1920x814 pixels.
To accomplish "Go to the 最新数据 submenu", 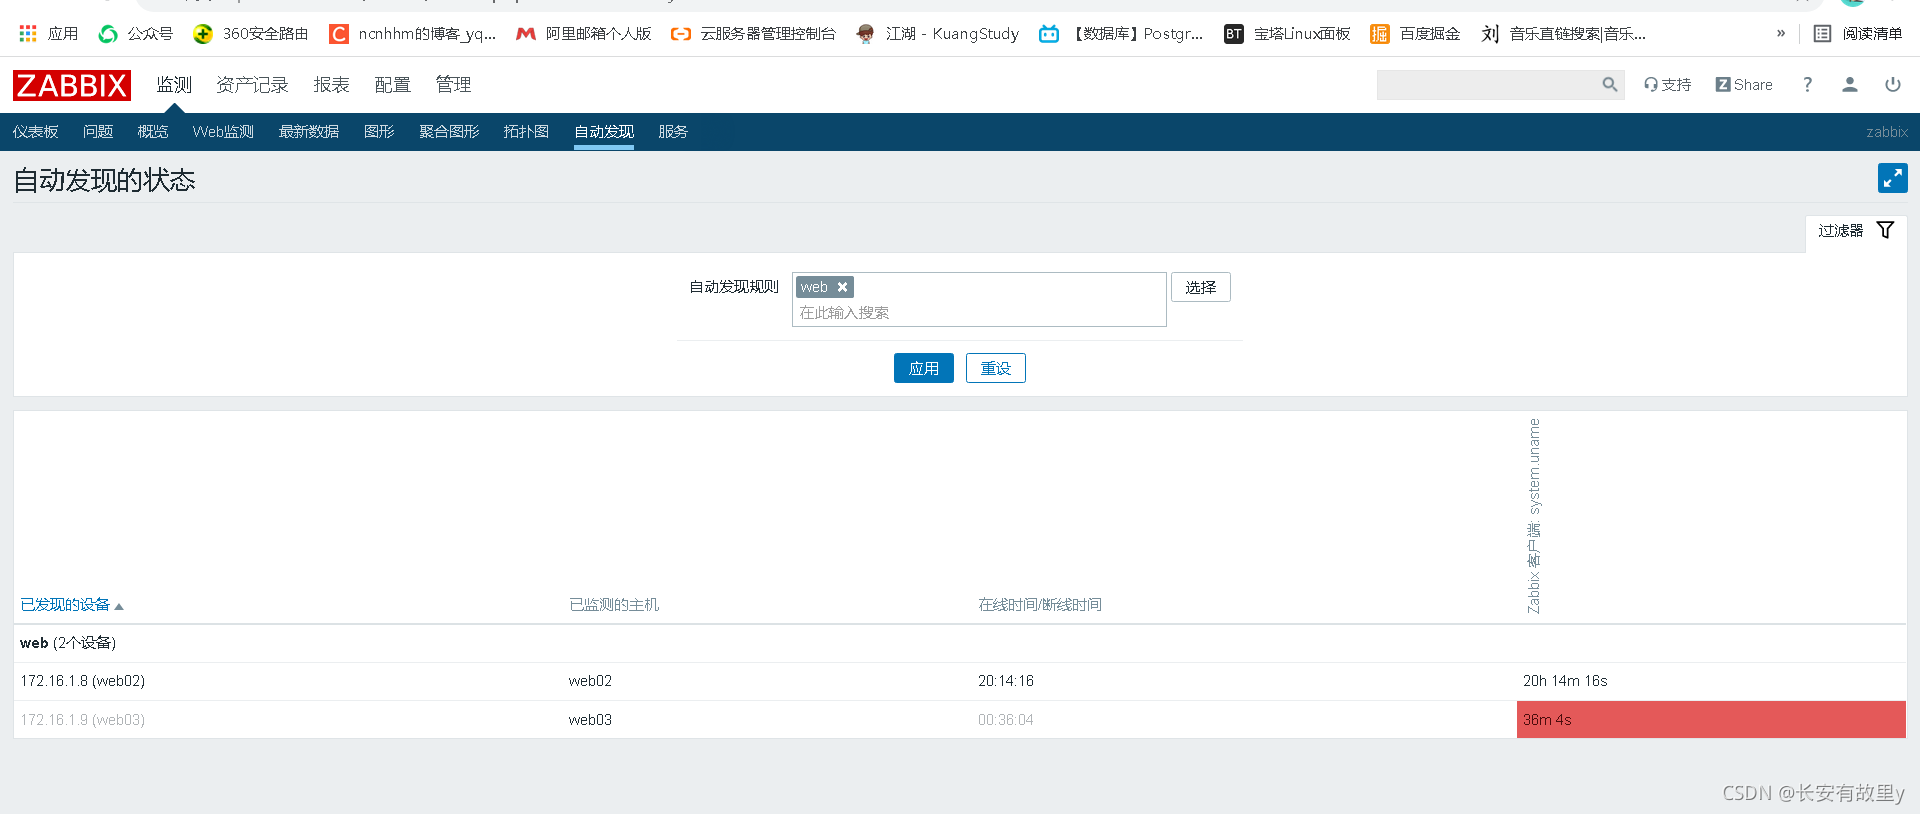I will pos(309,132).
